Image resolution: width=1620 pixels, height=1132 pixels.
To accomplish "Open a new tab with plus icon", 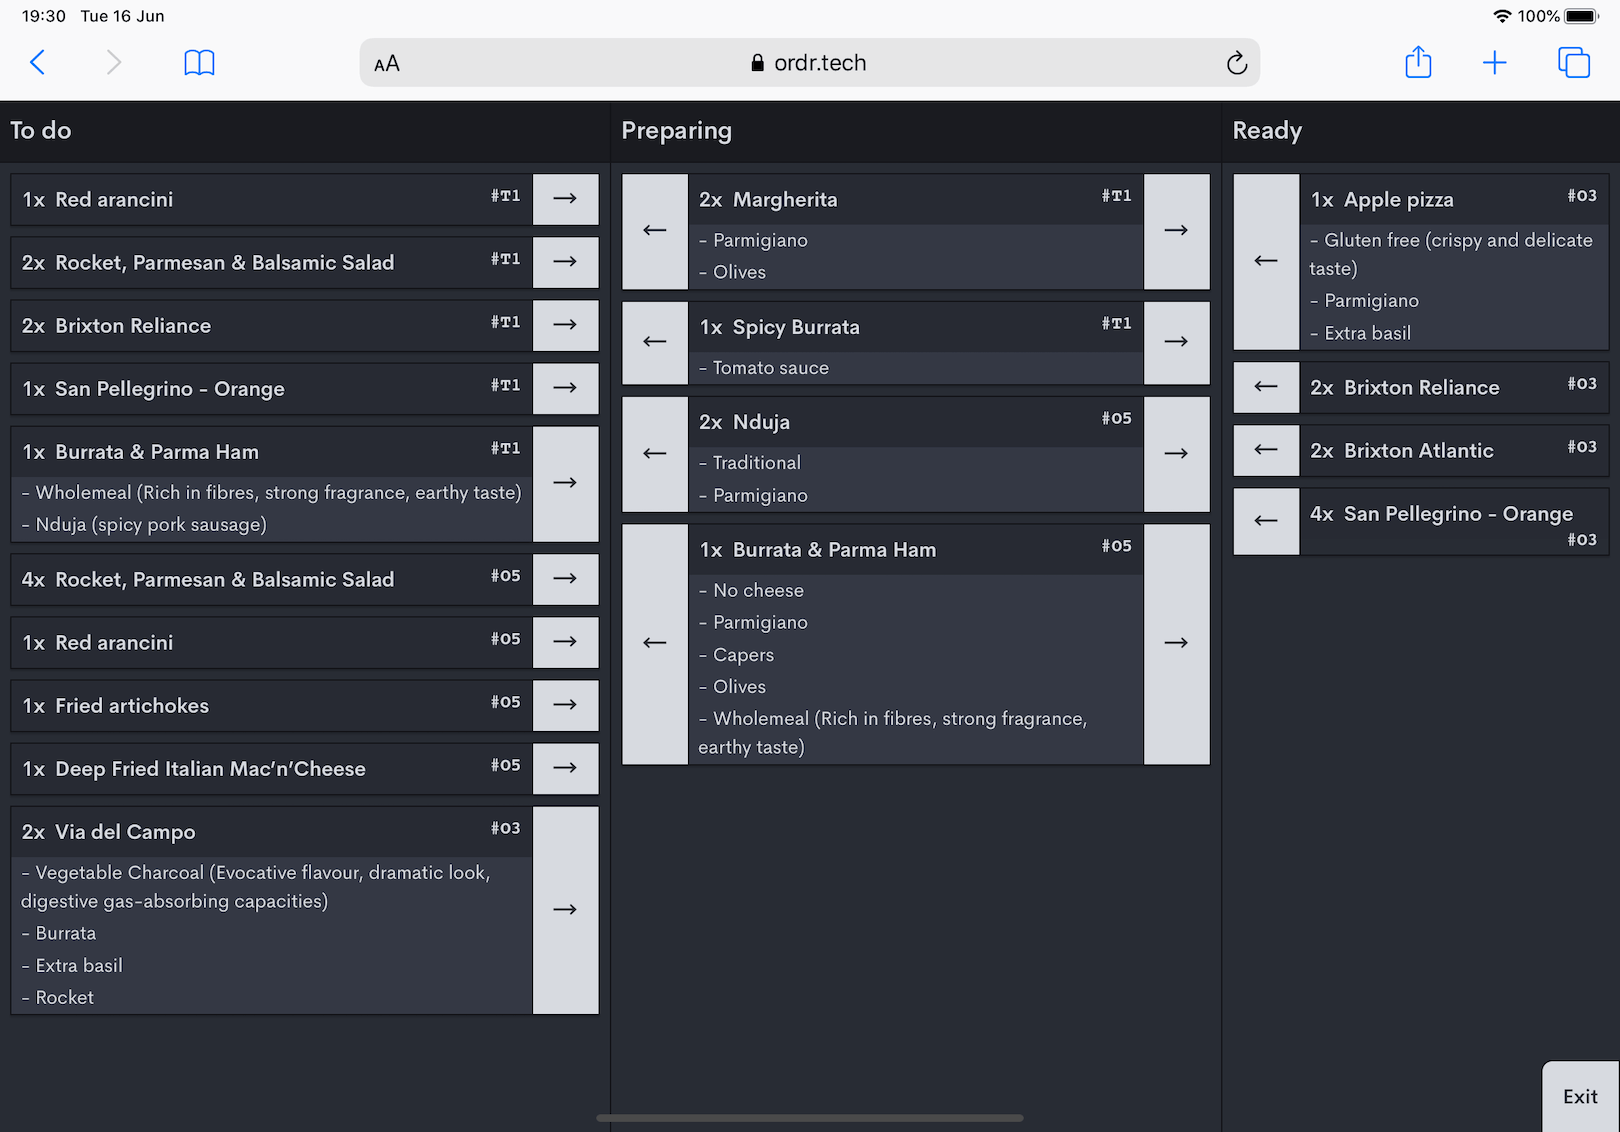I will pos(1494,63).
